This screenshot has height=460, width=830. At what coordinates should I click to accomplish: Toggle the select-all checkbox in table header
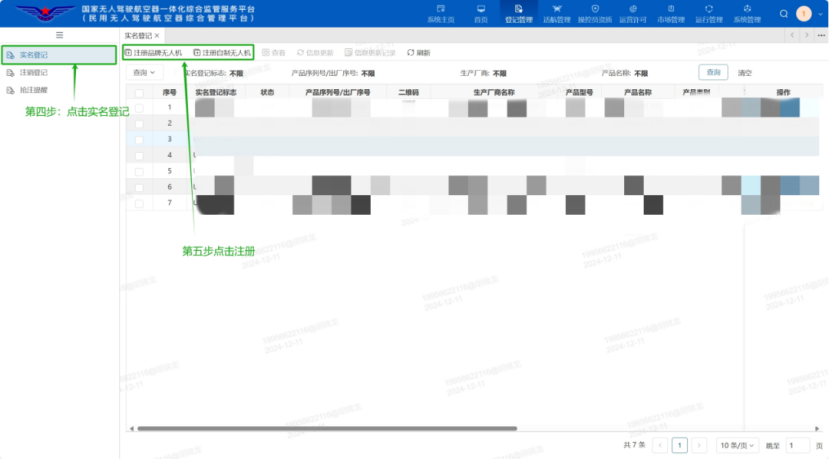pos(139,91)
